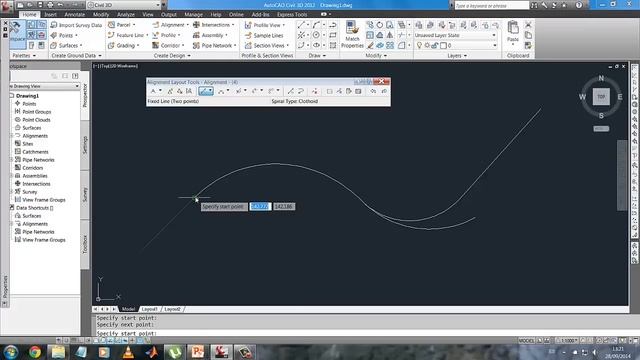The width and height of the screenshot is (640, 360).
Task: Open the Analyze ribbon tab
Action: point(126,14)
